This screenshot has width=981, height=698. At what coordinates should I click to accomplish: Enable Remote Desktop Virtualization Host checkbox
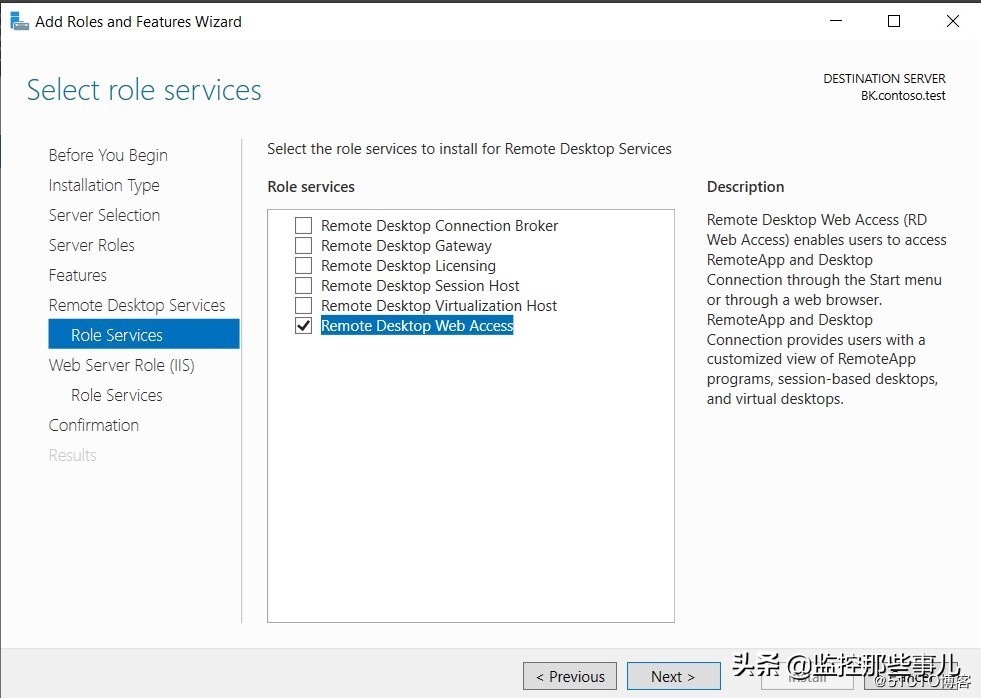[x=304, y=306]
